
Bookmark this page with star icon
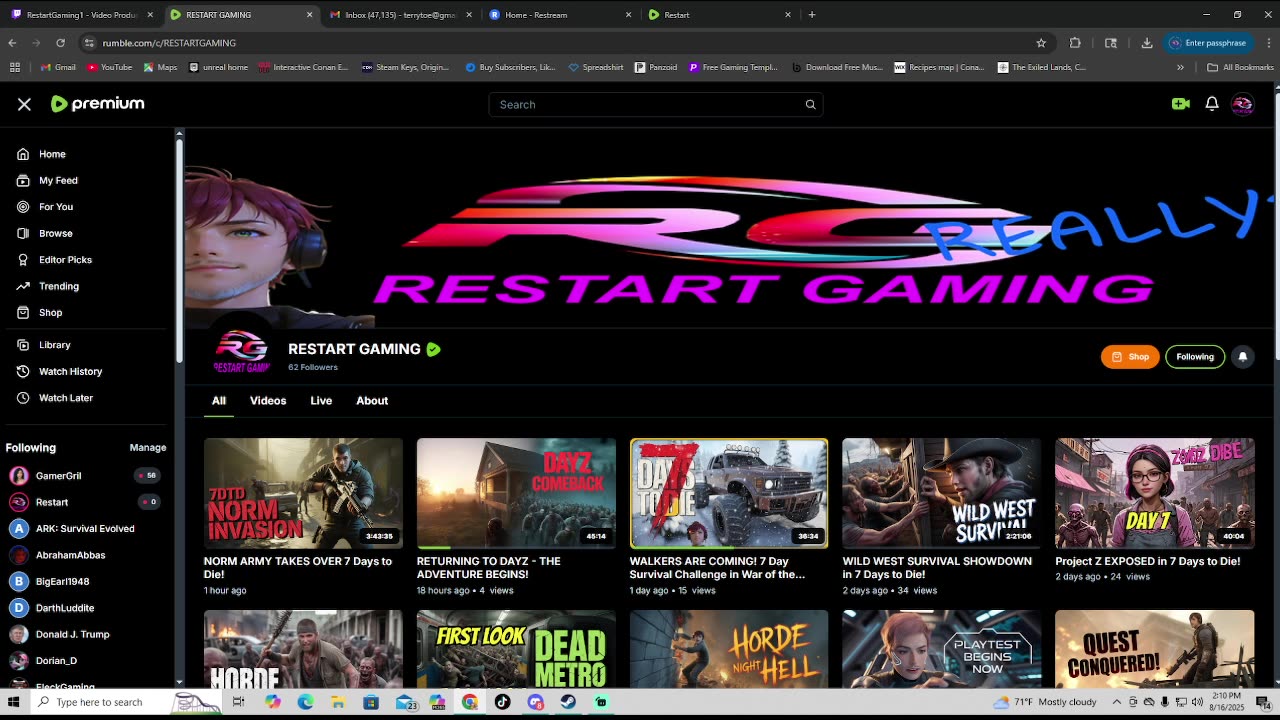(x=1041, y=43)
